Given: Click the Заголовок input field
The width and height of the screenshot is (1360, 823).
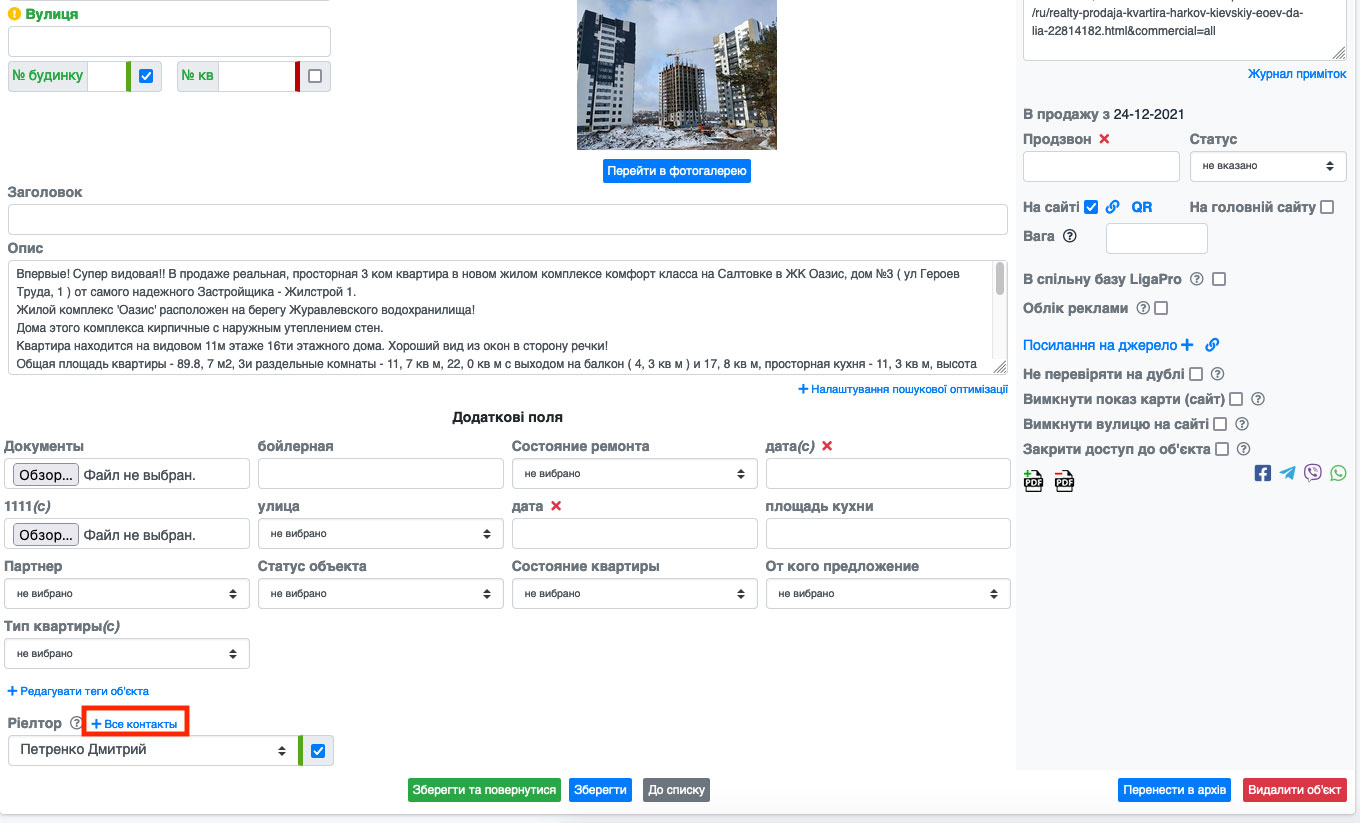Looking at the screenshot, I should click(507, 220).
